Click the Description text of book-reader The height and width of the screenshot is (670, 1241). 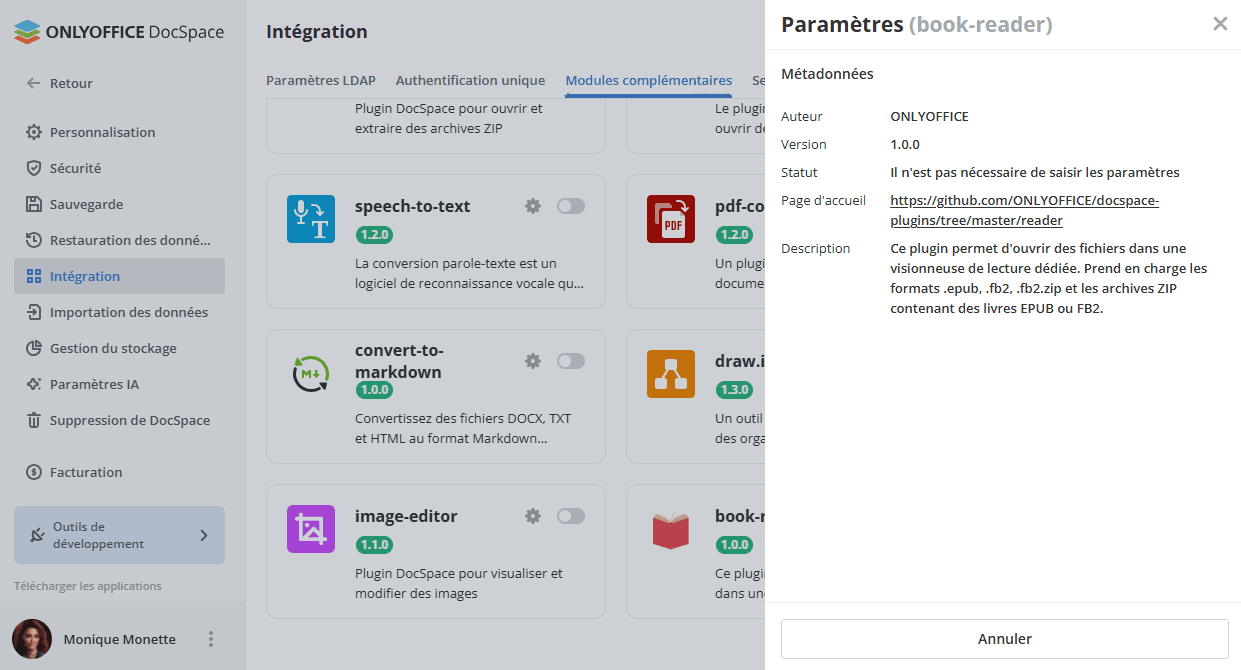coord(1049,278)
